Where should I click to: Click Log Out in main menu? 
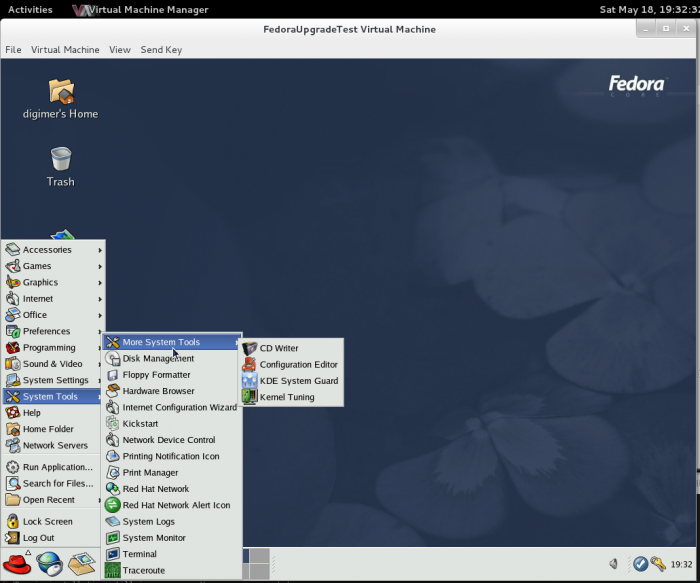pyautogui.click(x=38, y=538)
